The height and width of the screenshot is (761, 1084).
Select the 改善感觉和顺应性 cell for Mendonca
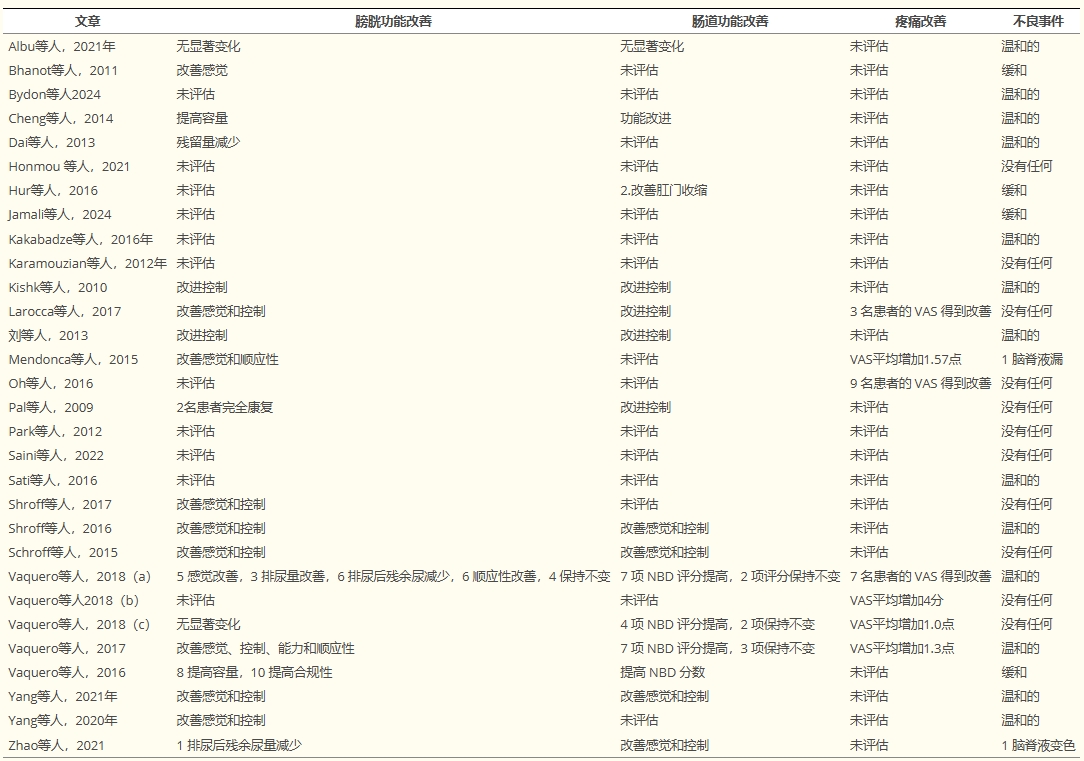228,359
